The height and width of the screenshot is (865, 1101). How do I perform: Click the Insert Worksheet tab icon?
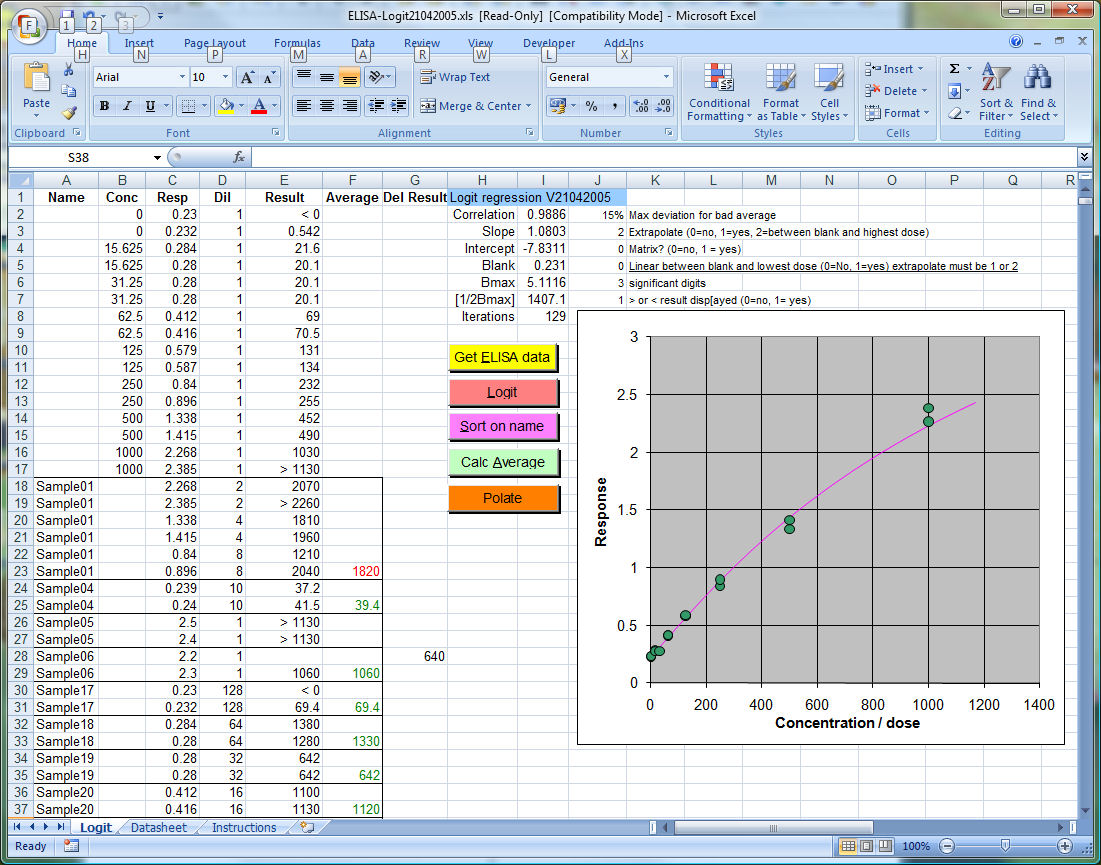click(307, 827)
